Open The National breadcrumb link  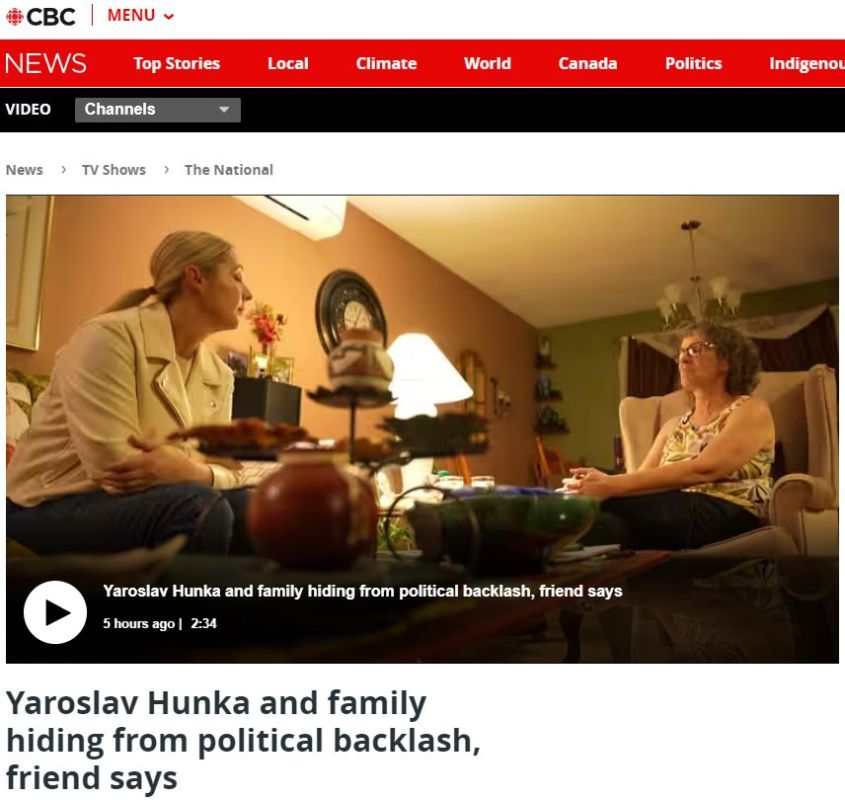[x=229, y=170]
